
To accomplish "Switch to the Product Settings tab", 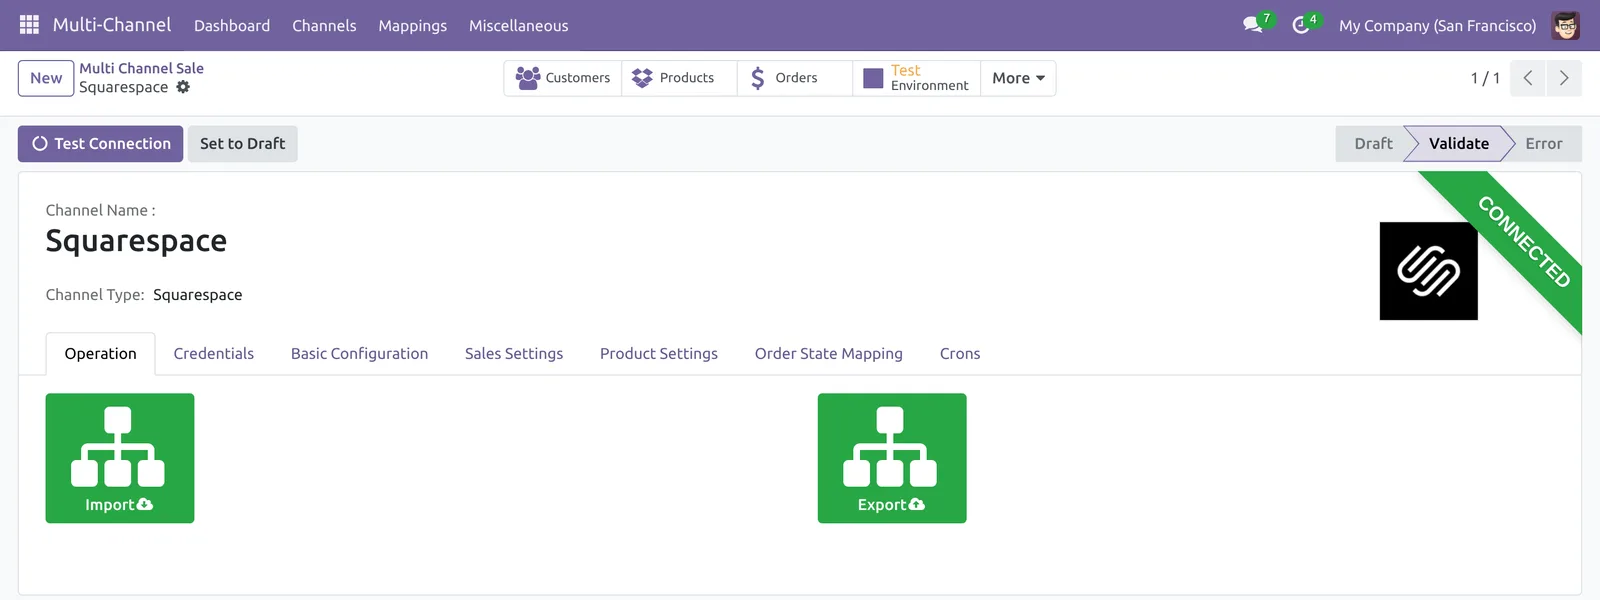I will point(659,354).
